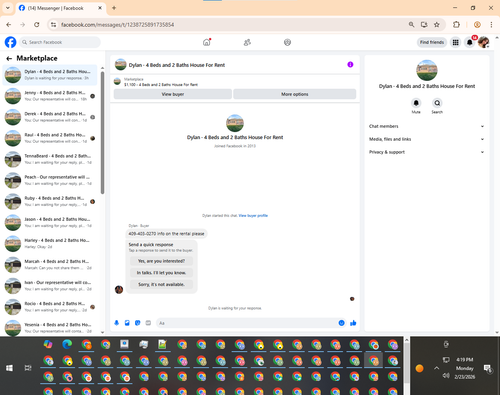The image size is (500, 395).
Task: Open the Jenny conversation in the chat list
Action: click(50, 96)
